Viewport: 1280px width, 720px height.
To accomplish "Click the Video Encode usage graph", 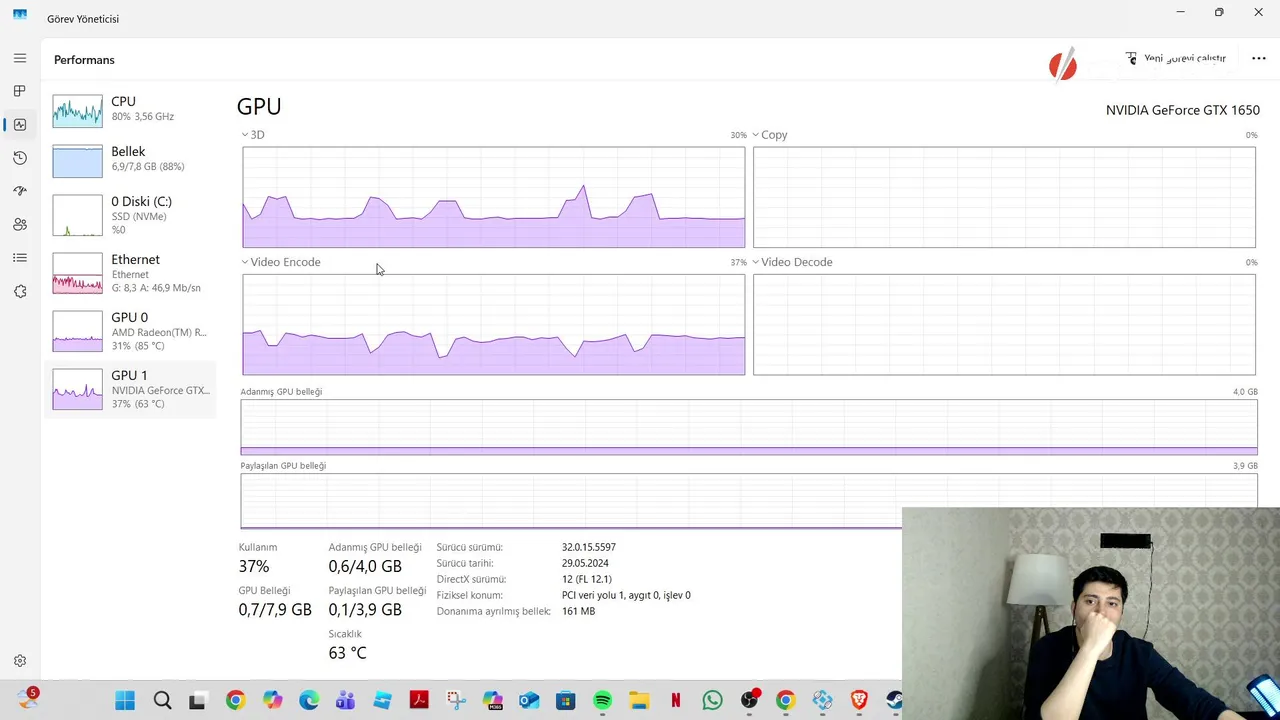I will point(493,325).
